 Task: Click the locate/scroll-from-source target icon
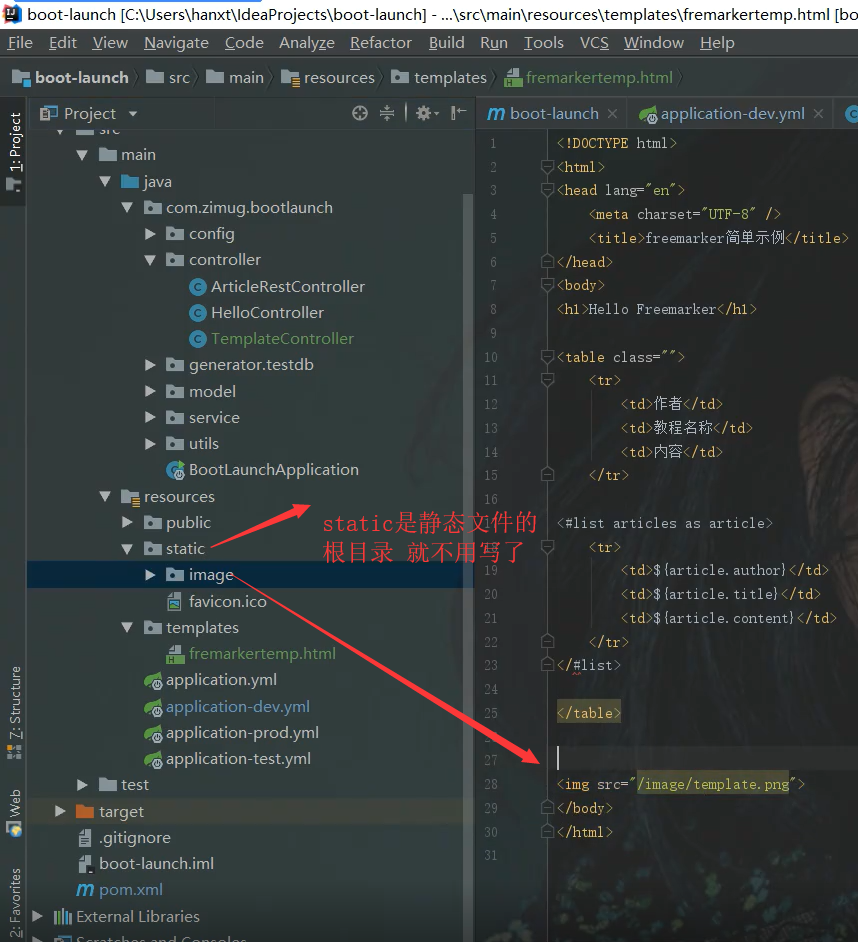[360, 113]
